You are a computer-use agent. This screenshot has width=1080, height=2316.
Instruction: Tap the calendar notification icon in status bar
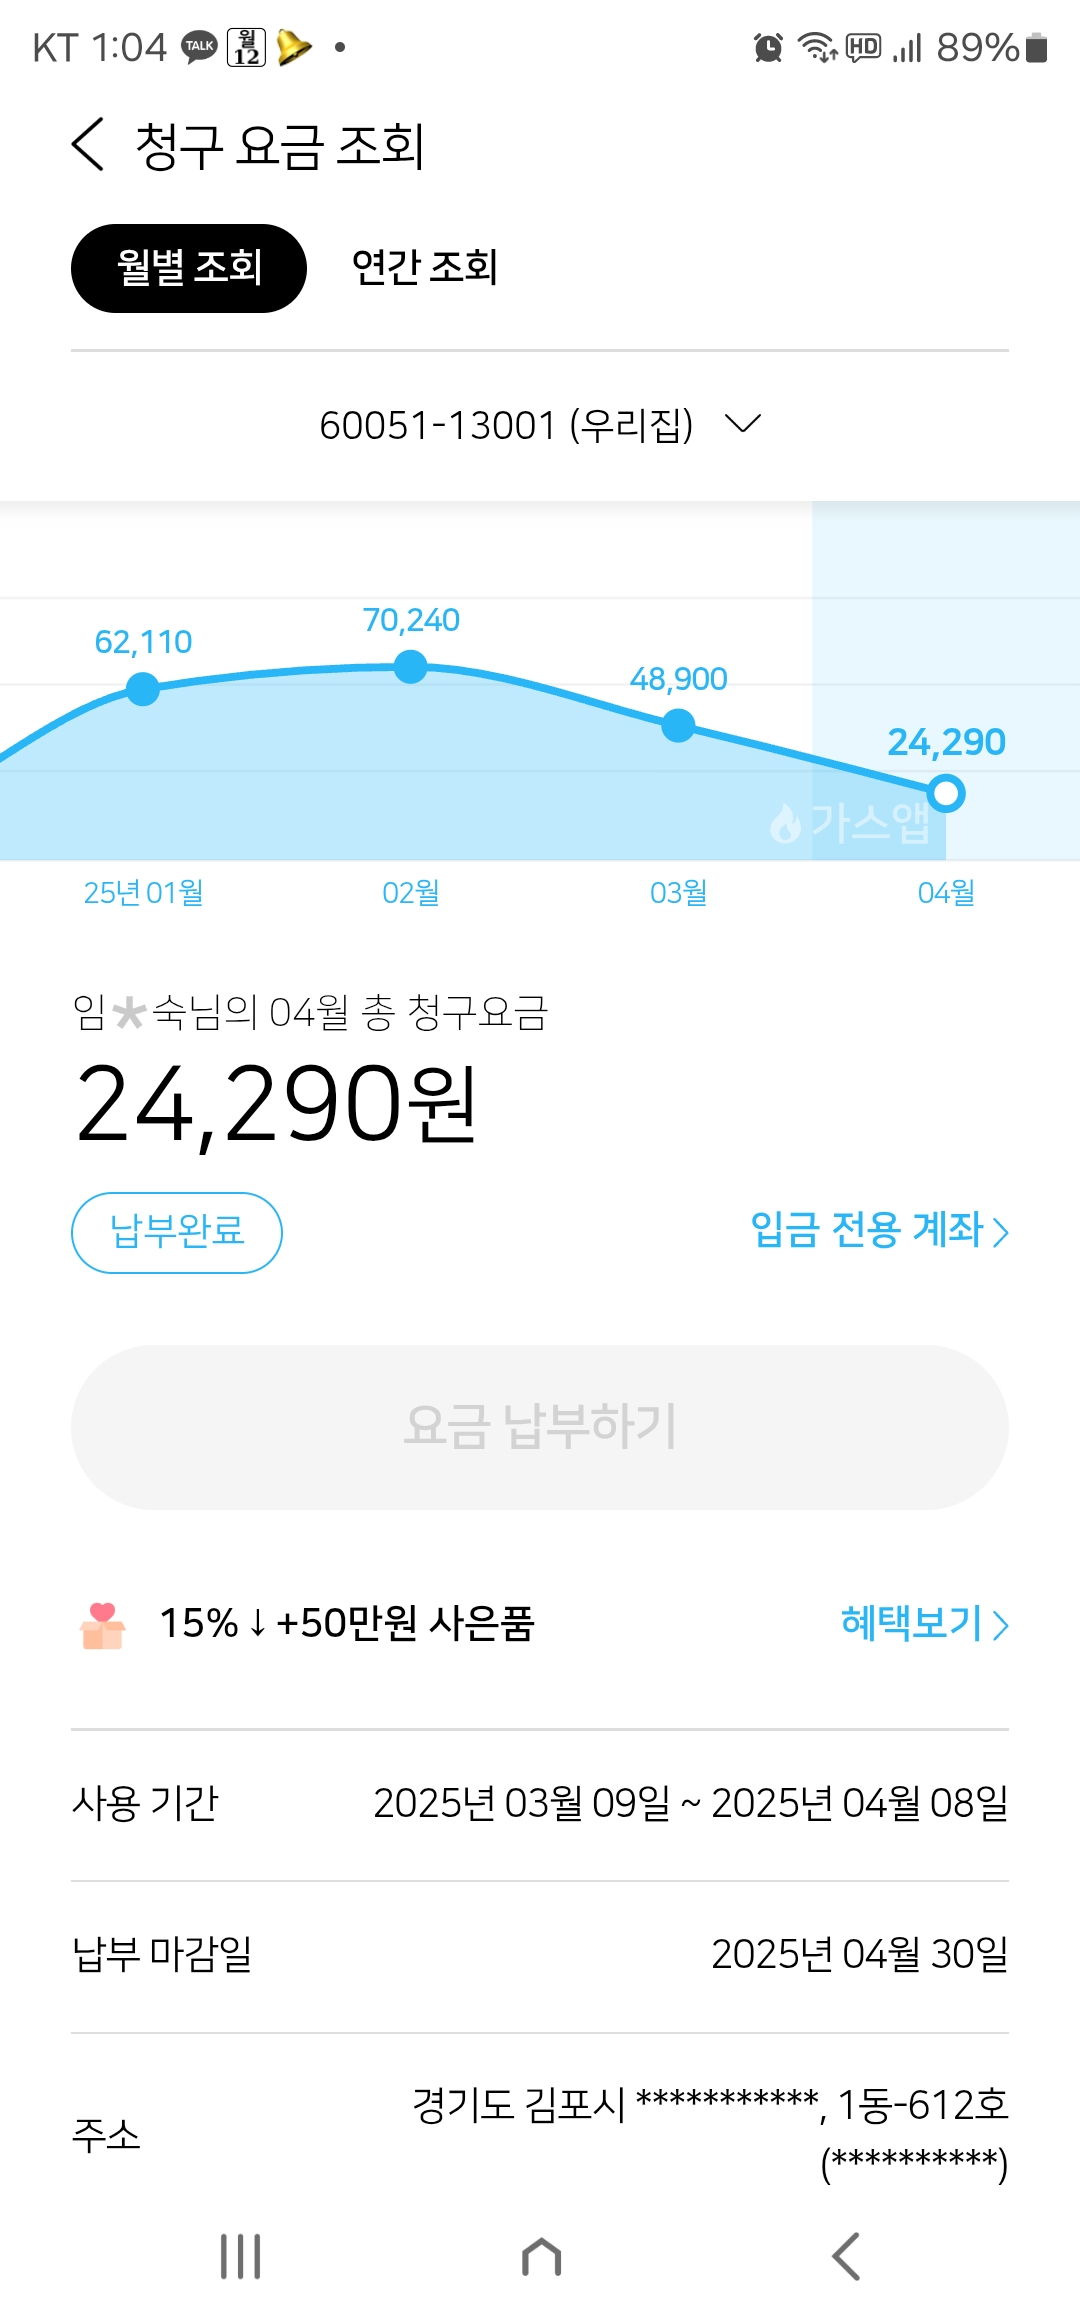click(246, 47)
